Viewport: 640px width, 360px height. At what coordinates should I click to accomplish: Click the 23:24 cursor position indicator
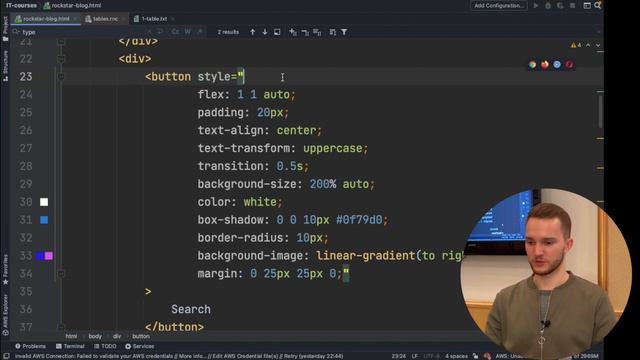[398, 356]
